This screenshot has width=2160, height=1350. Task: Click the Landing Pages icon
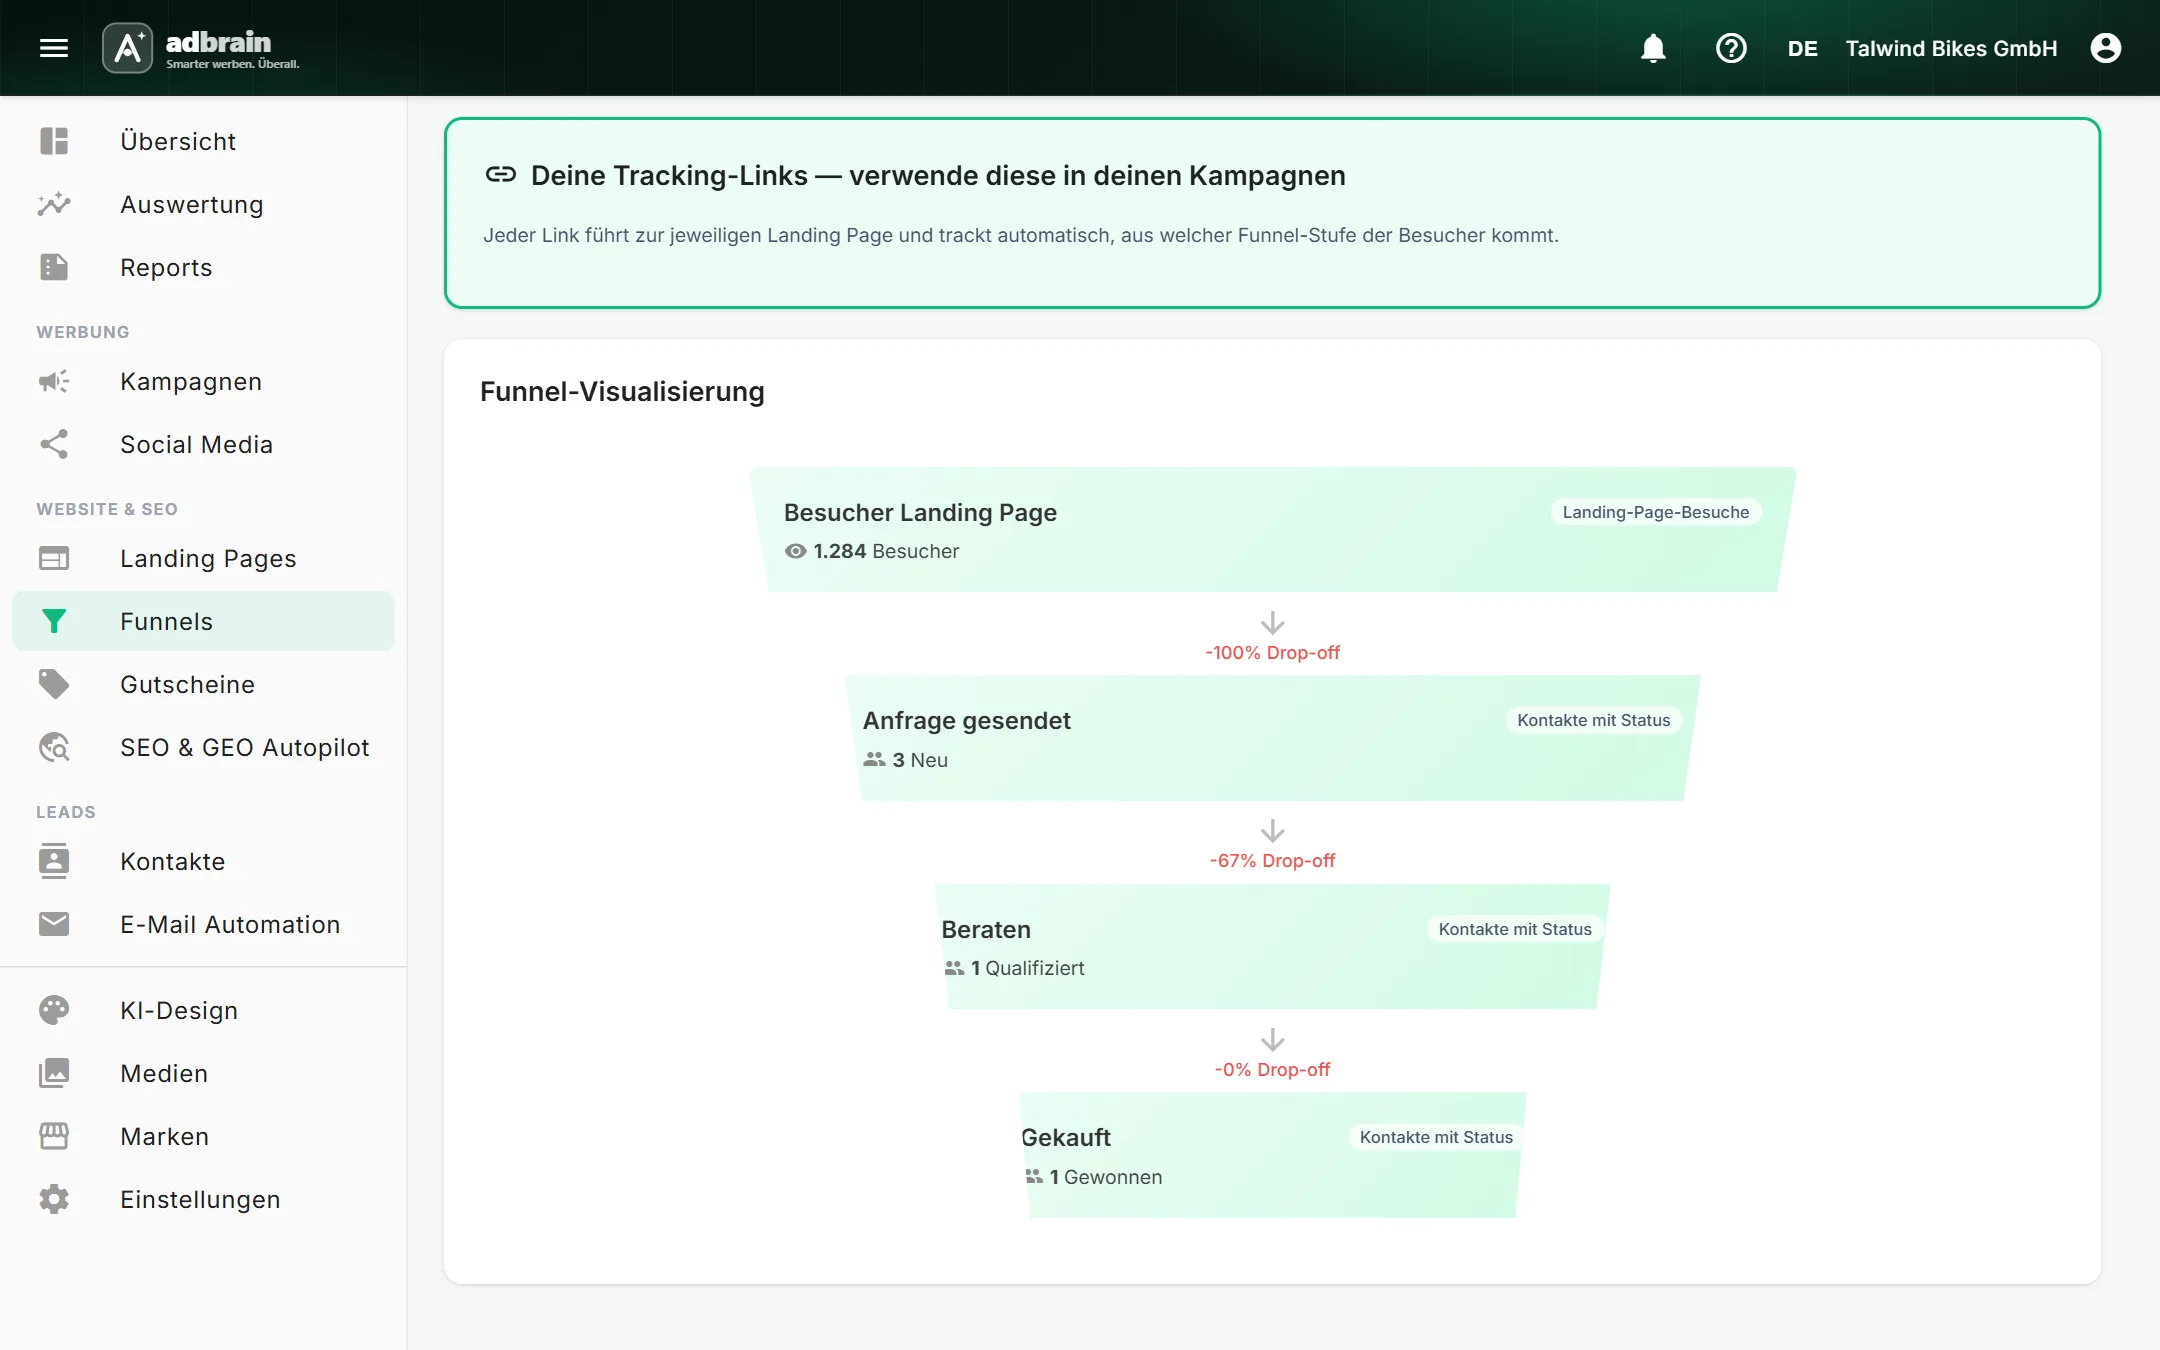[54, 558]
